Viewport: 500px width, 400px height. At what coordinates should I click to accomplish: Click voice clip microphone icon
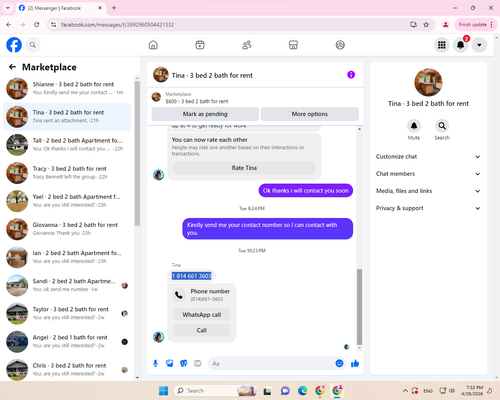(x=155, y=363)
